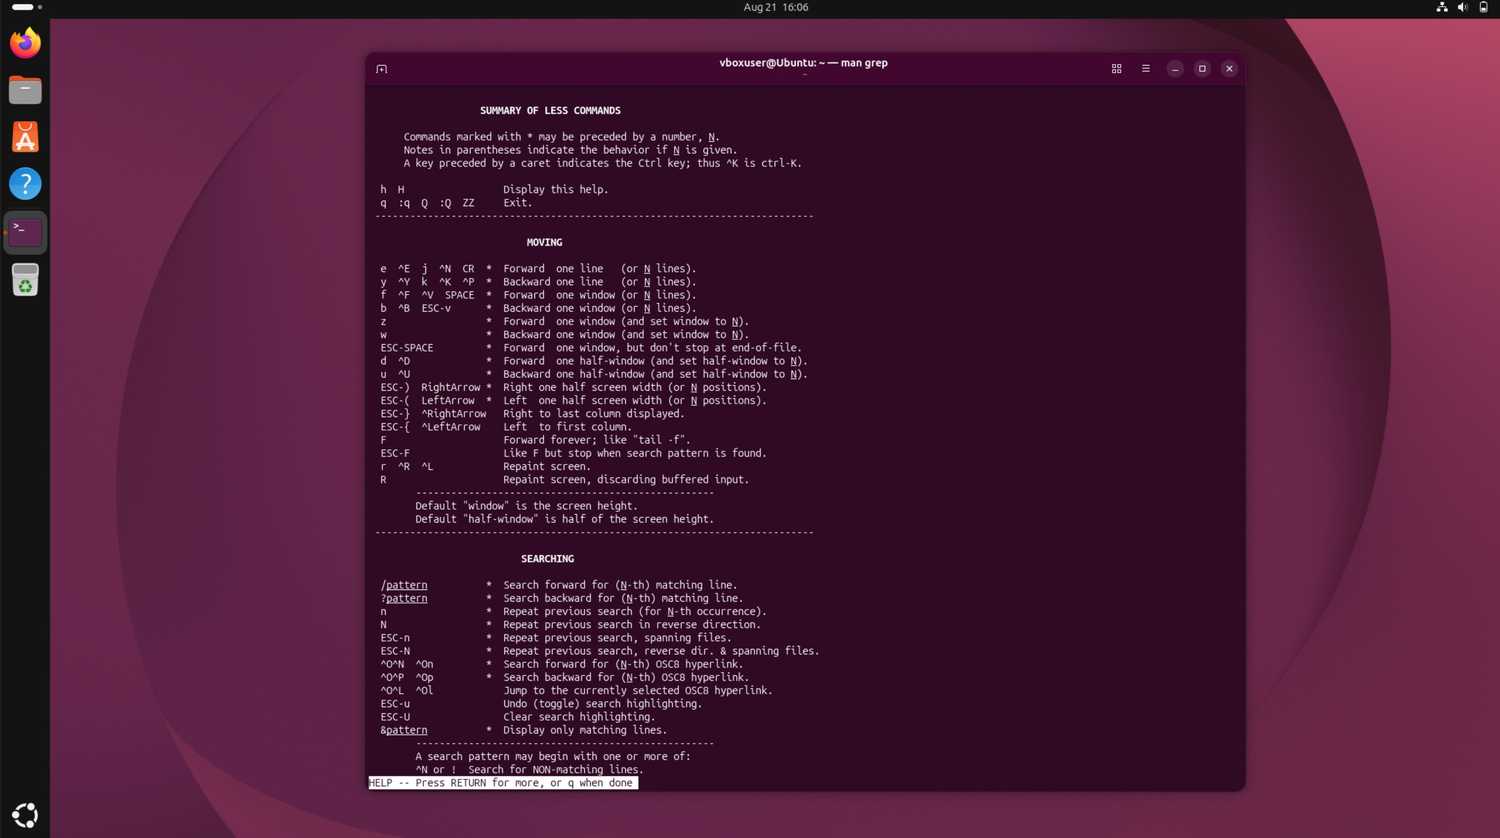The width and height of the screenshot is (1500, 838).
Task: Click the 'HELP -- Press RETURN for more' status line
Action: 503,783
